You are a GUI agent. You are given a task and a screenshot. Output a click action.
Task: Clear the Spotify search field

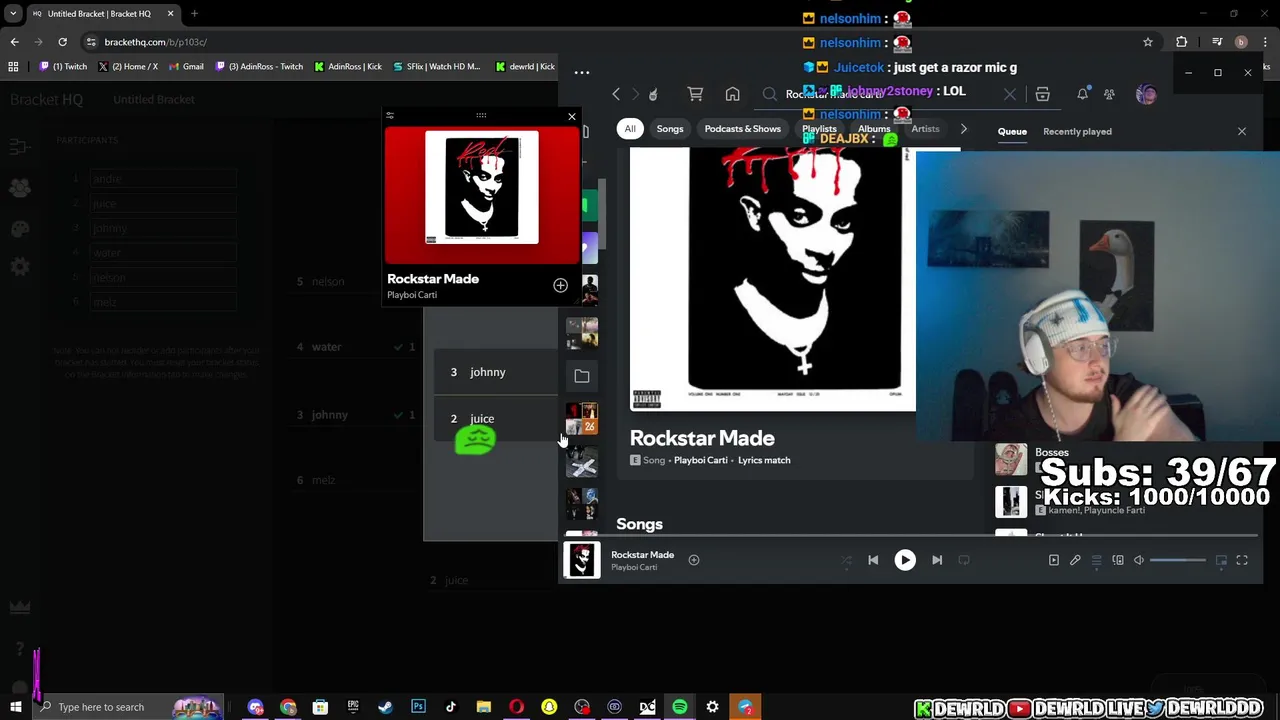click(1010, 94)
